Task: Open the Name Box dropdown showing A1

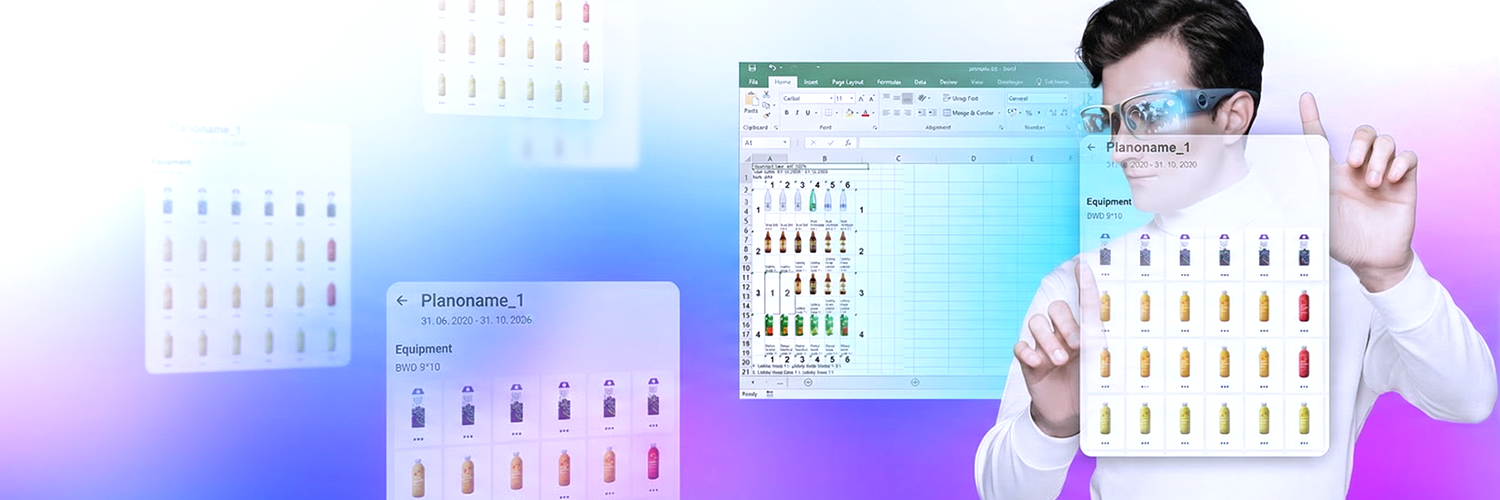Action: pos(784,143)
